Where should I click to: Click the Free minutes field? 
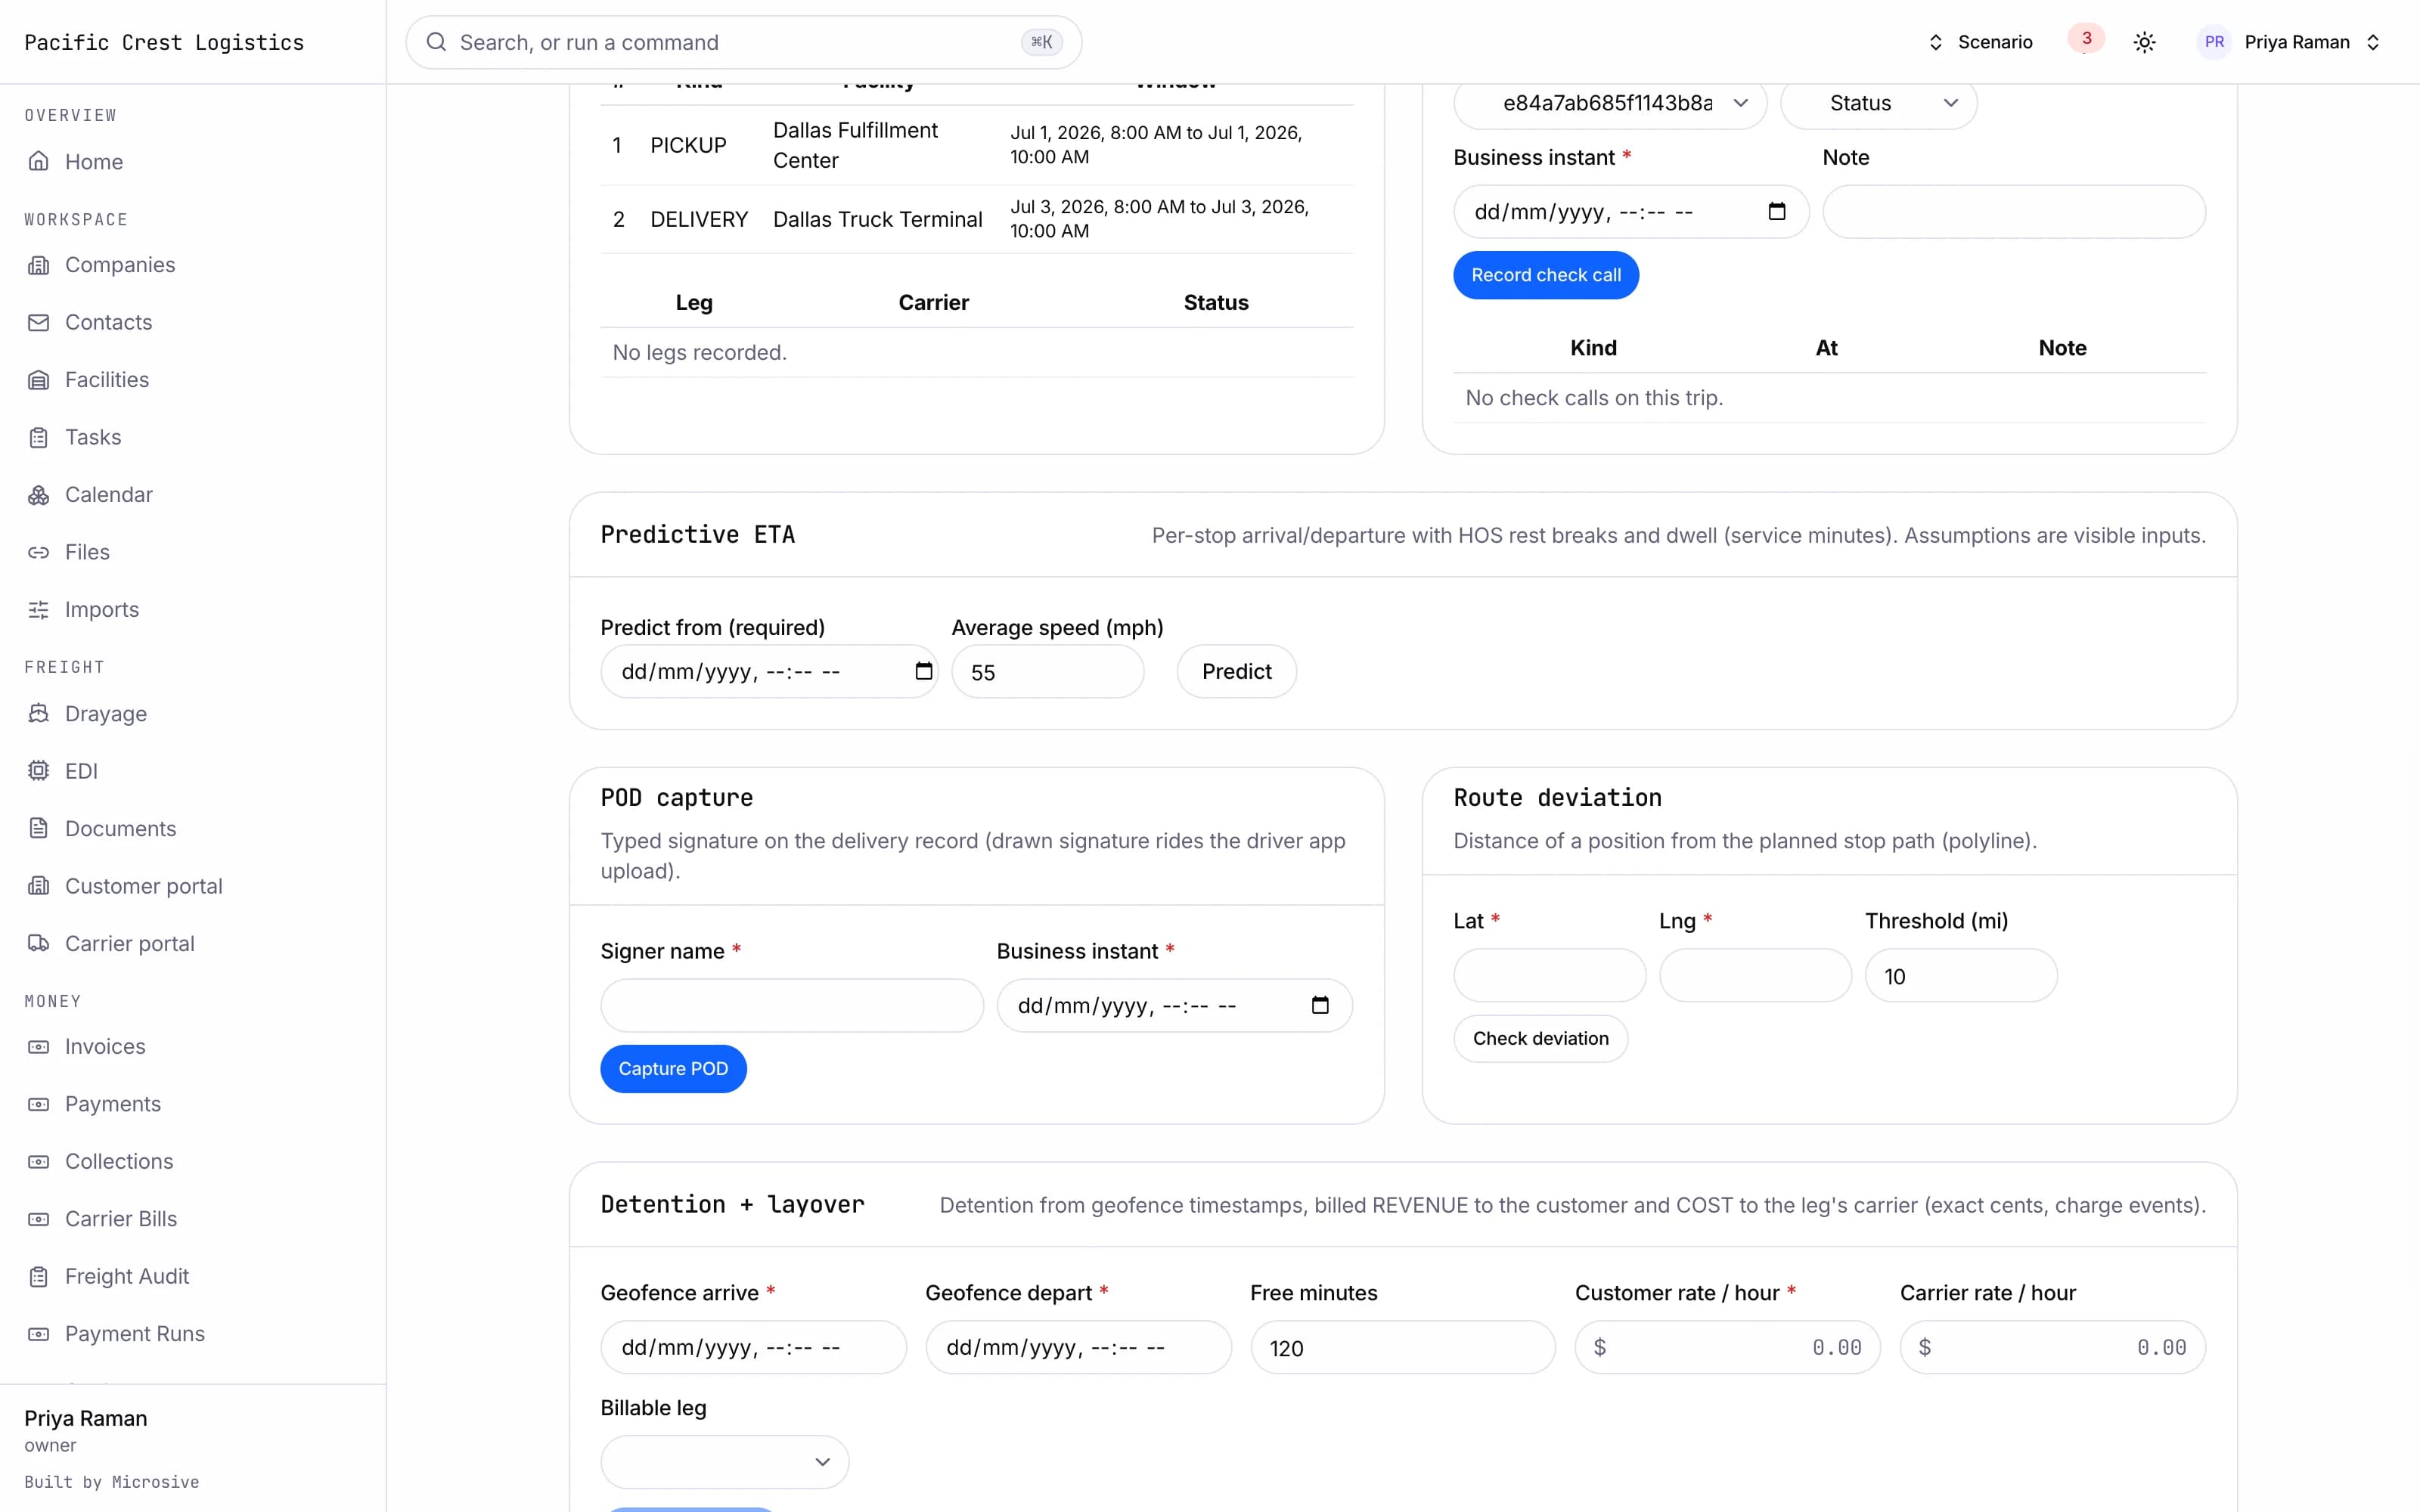1403,1347
